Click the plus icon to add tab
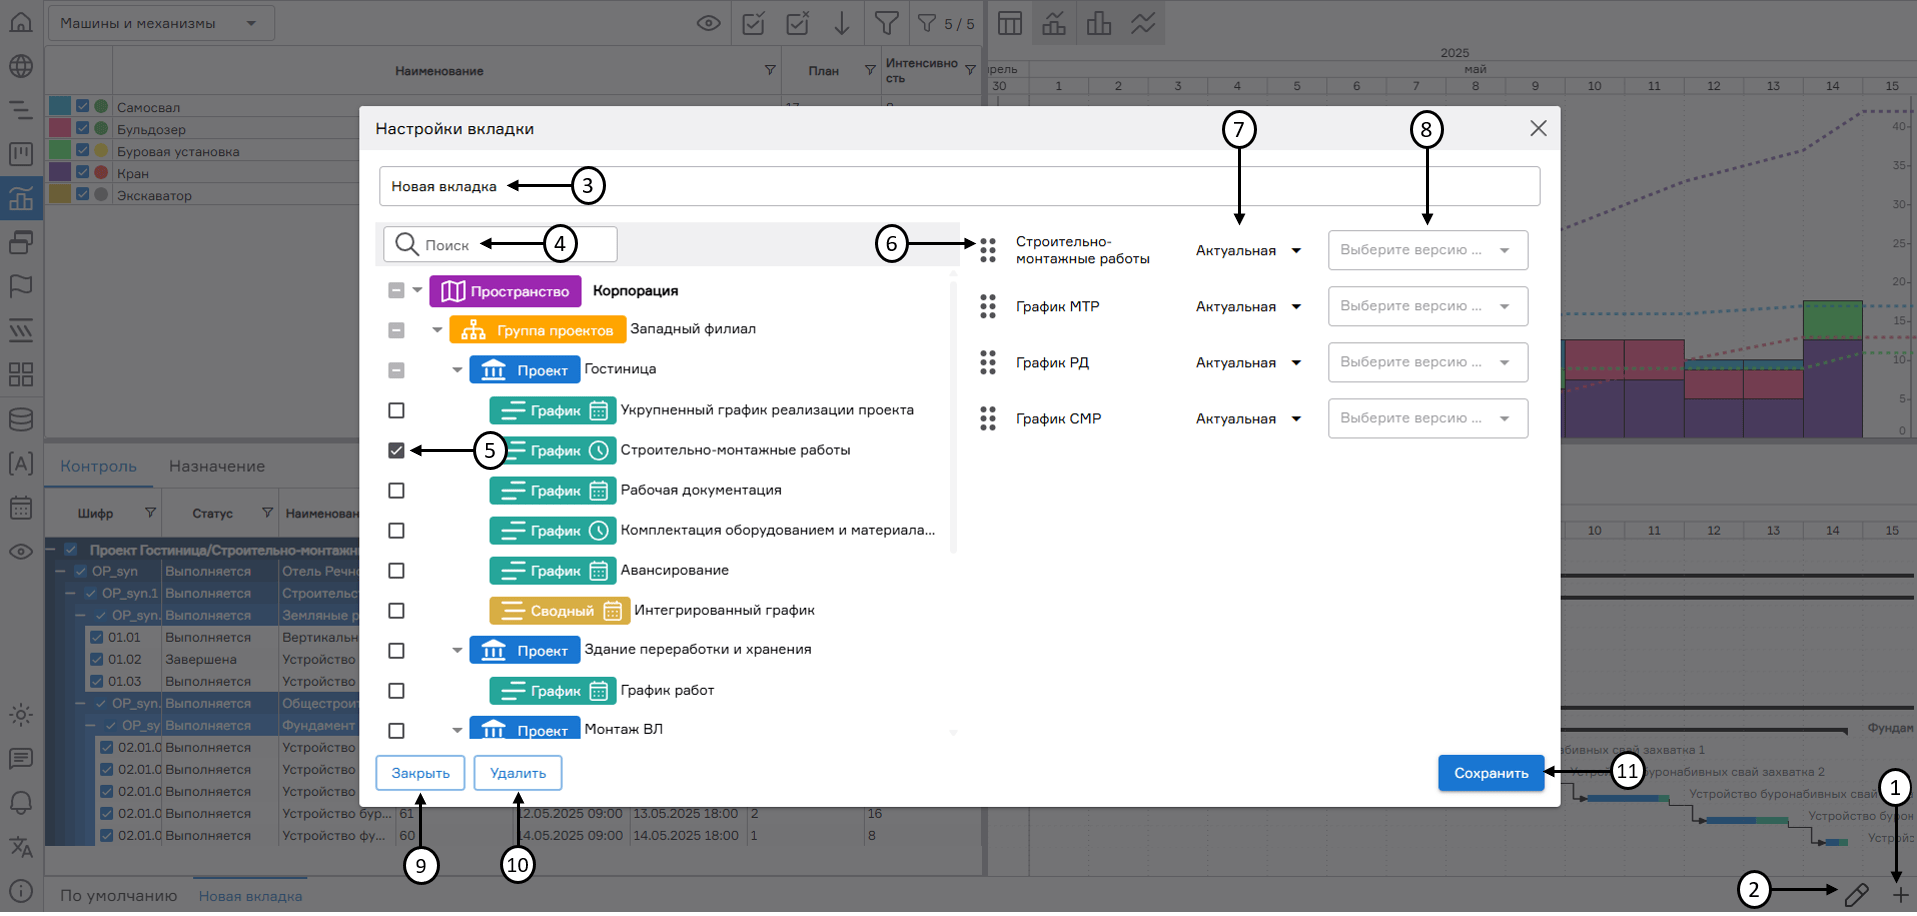 point(1900,895)
